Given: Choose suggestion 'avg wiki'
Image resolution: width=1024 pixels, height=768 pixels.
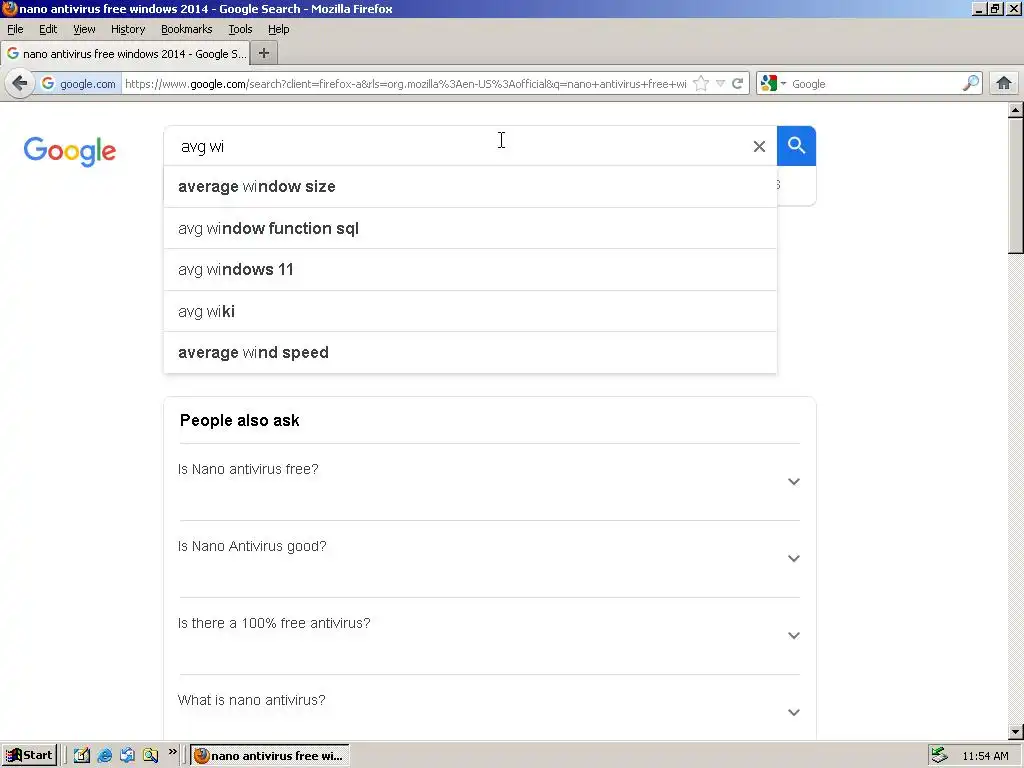Looking at the screenshot, I should click(x=470, y=312).
